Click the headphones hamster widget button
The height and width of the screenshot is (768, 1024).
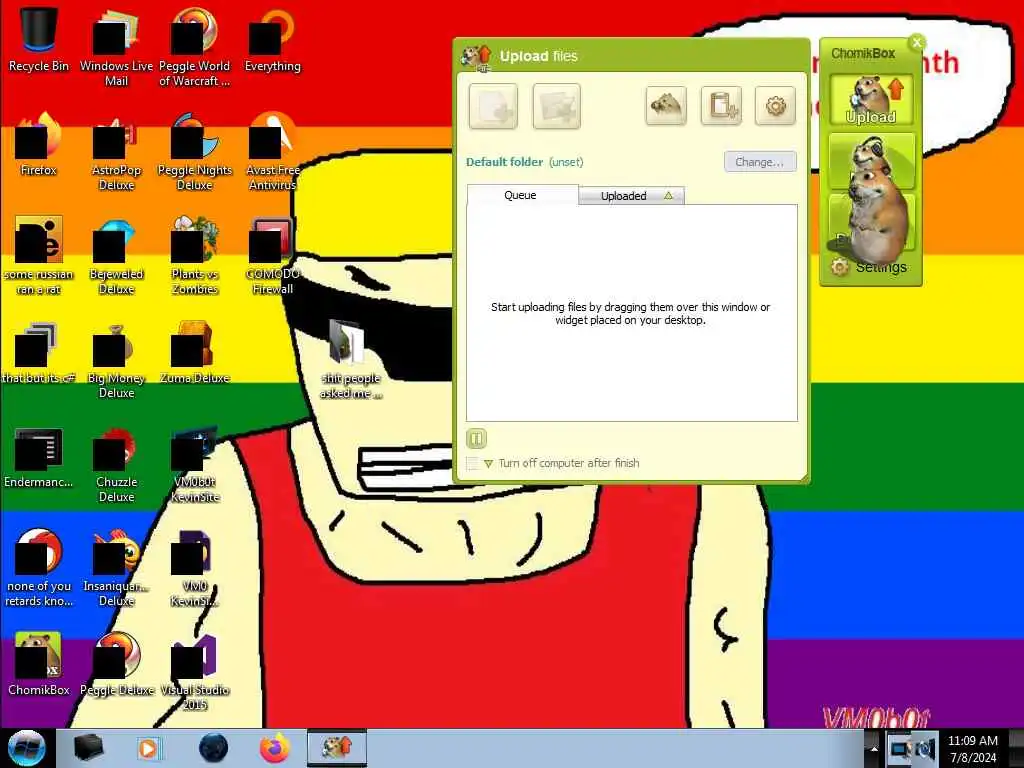coord(871,161)
